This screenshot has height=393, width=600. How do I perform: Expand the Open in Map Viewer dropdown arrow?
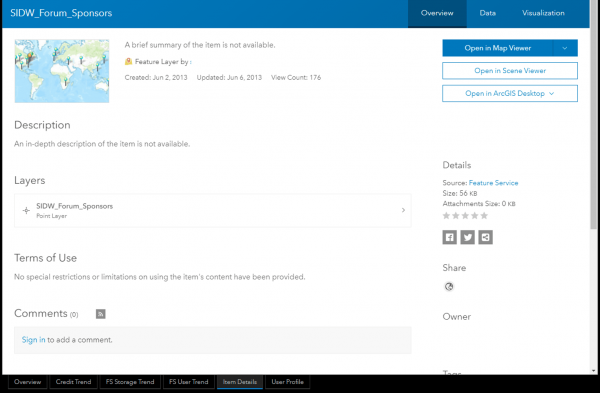(x=565, y=48)
